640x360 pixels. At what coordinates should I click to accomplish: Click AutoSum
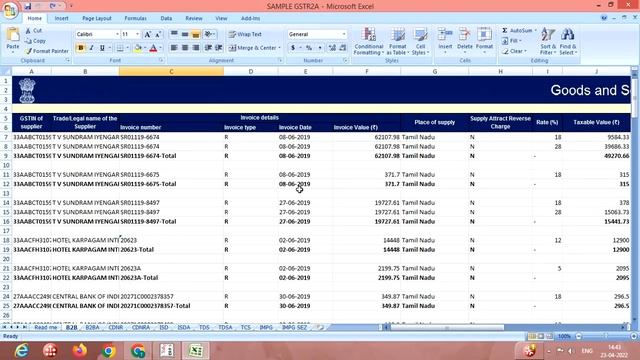pyautogui.click(x=518, y=31)
